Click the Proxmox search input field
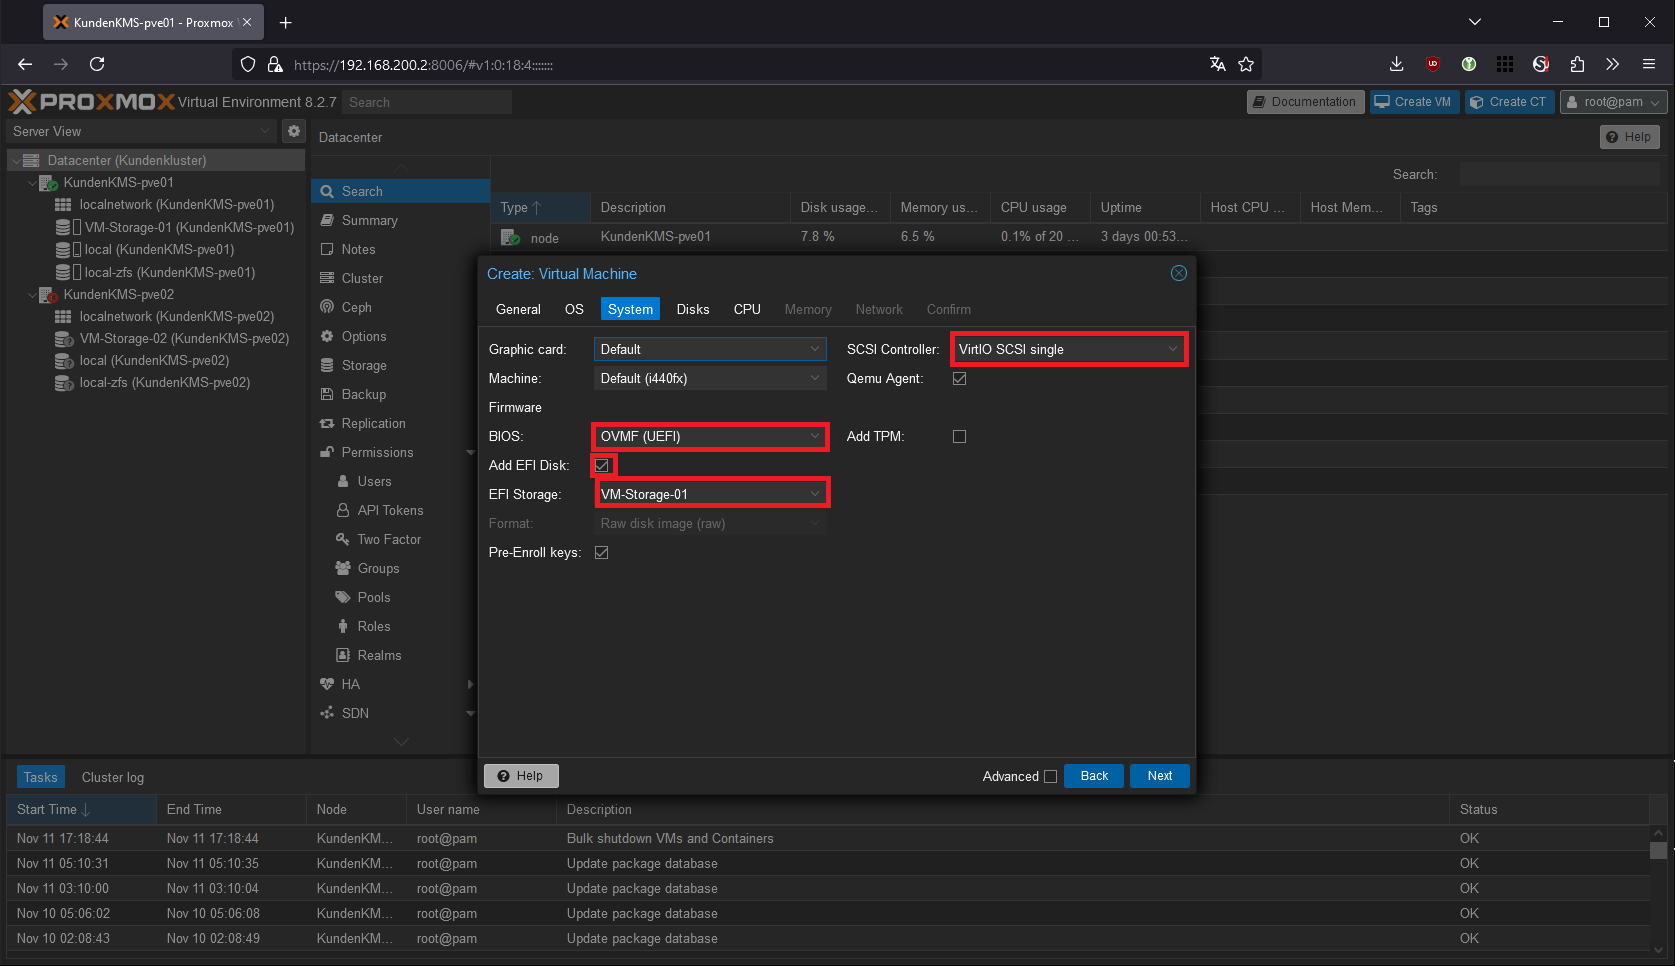The height and width of the screenshot is (966, 1675). point(426,102)
